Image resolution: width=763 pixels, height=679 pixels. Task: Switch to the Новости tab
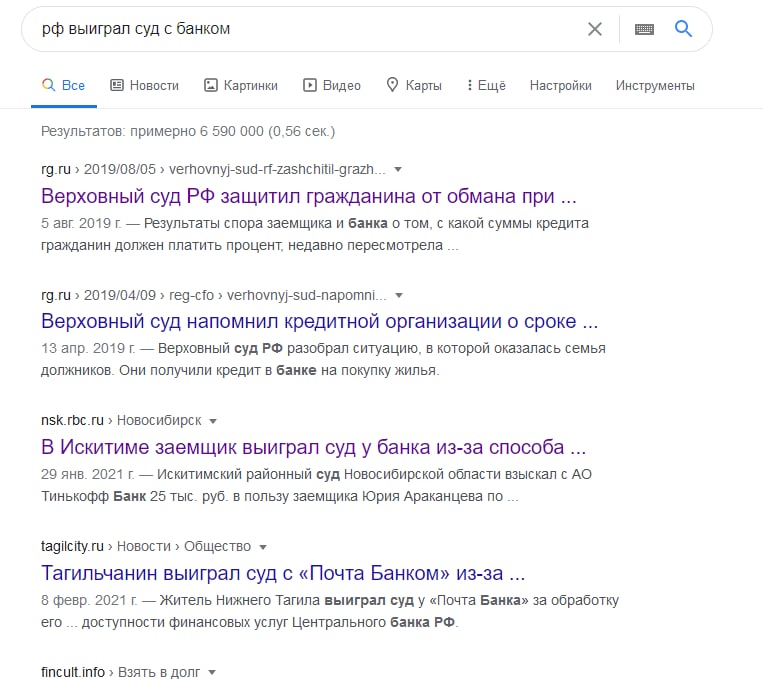click(145, 85)
